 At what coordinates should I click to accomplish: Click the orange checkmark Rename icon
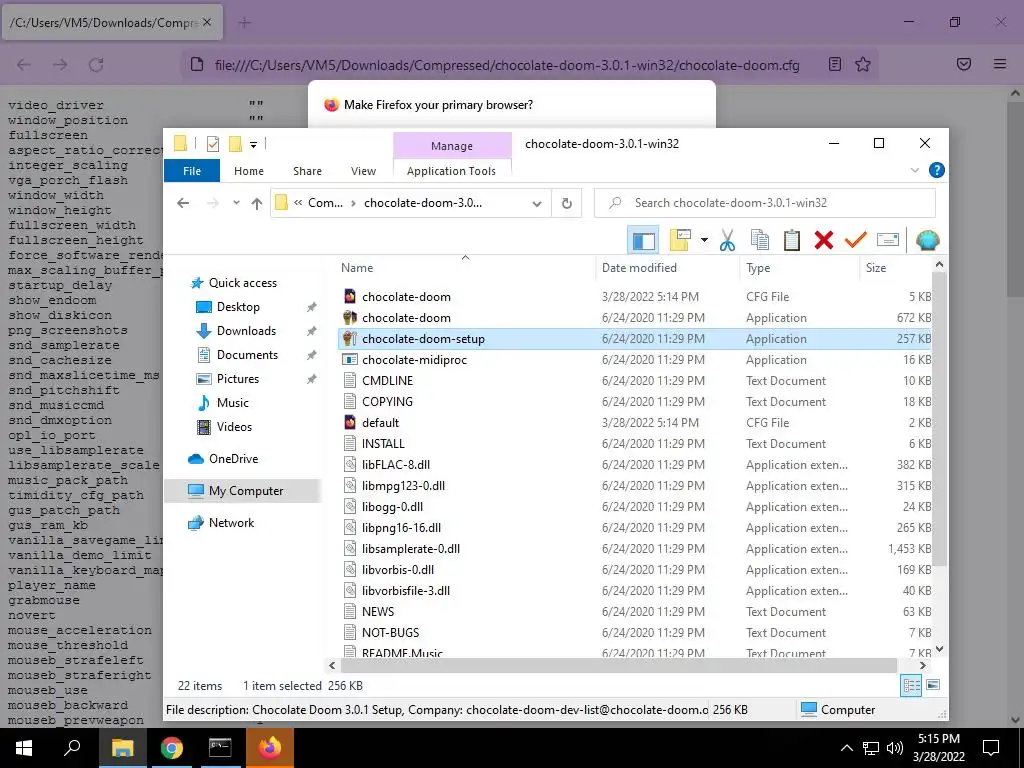click(x=856, y=240)
